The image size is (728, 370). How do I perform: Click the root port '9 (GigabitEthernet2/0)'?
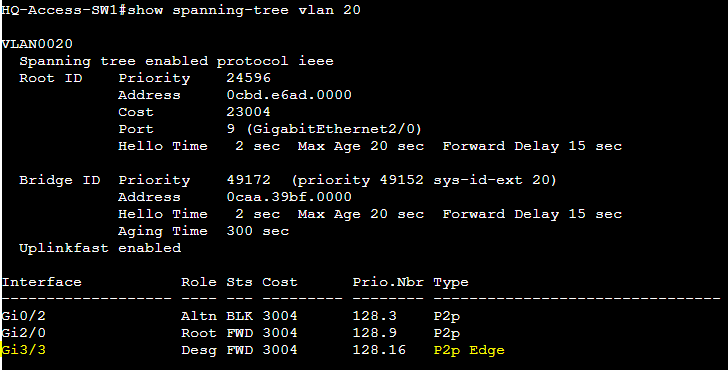point(324,129)
